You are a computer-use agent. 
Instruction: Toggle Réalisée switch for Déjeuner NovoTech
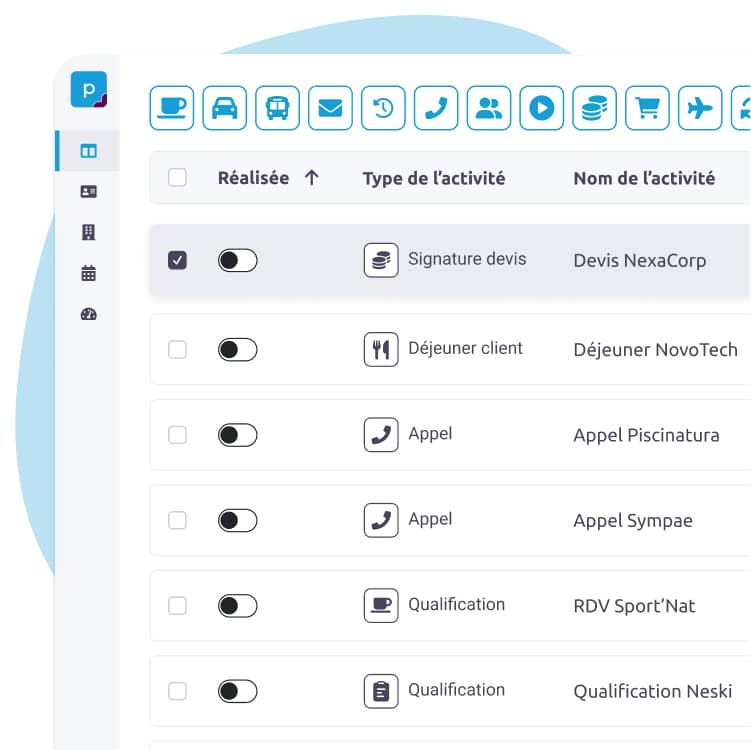[x=238, y=349]
